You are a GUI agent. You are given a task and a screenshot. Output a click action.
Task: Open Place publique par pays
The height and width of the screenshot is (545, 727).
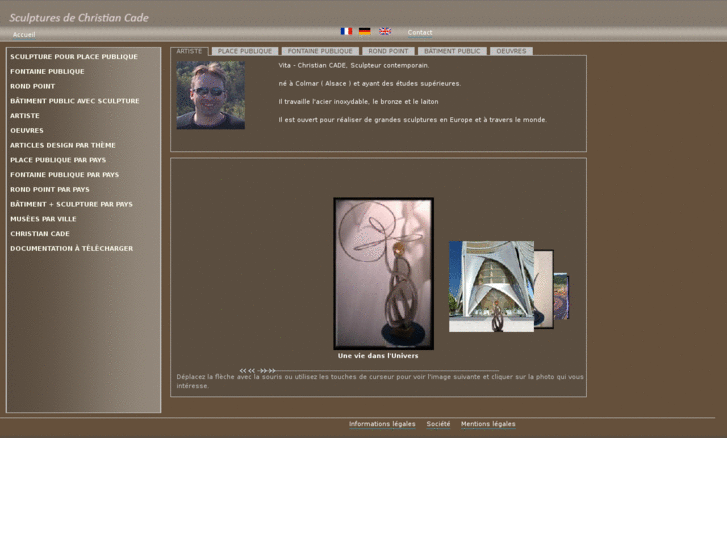click(58, 160)
